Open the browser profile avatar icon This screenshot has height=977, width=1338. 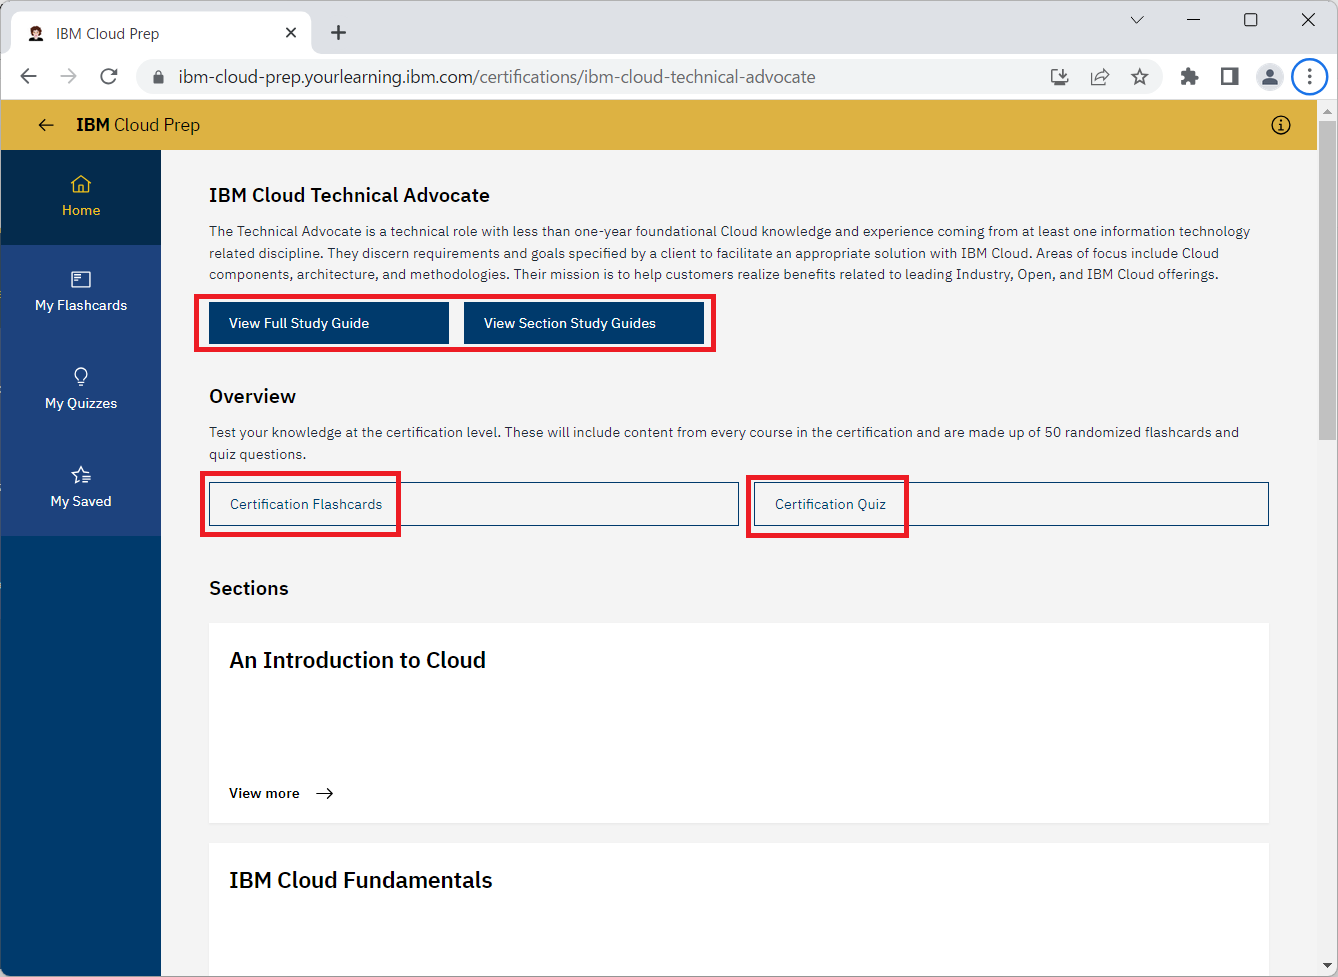point(1270,76)
